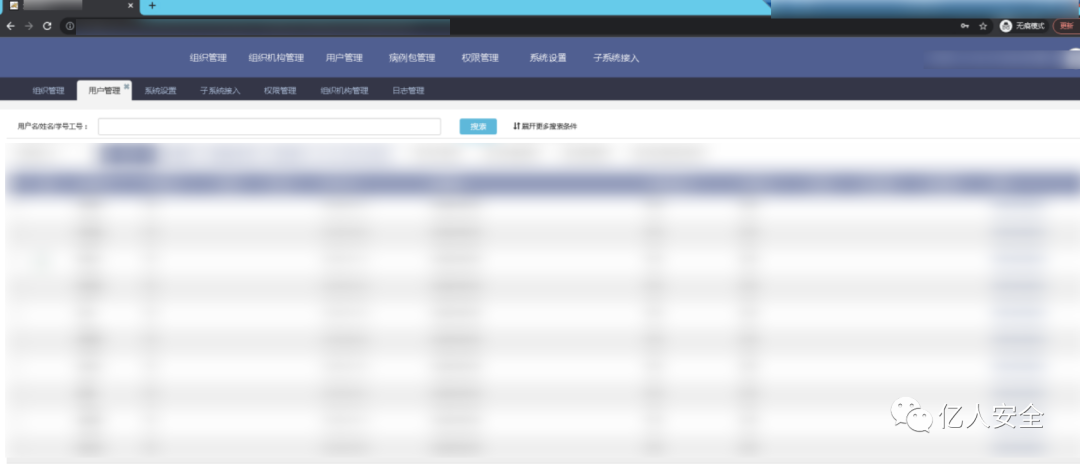The height and width of the screenshot is (464, 1080).
Task: Open 子系统接入 in top navigation
Action: pos(616,58)
